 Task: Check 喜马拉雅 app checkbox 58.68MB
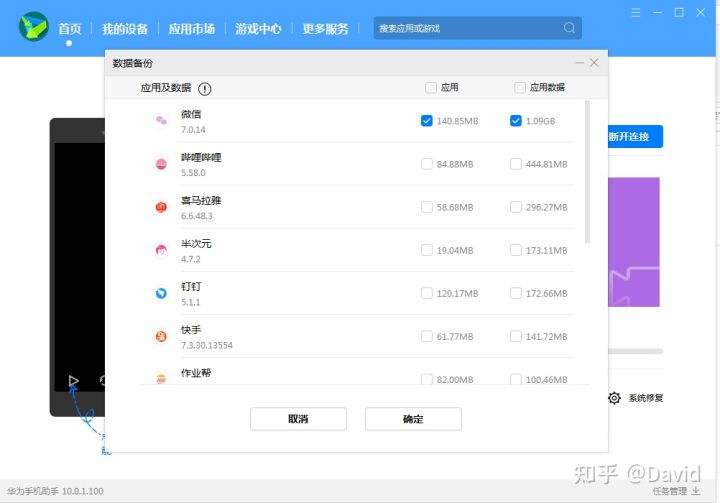click(x=427, y=207)
